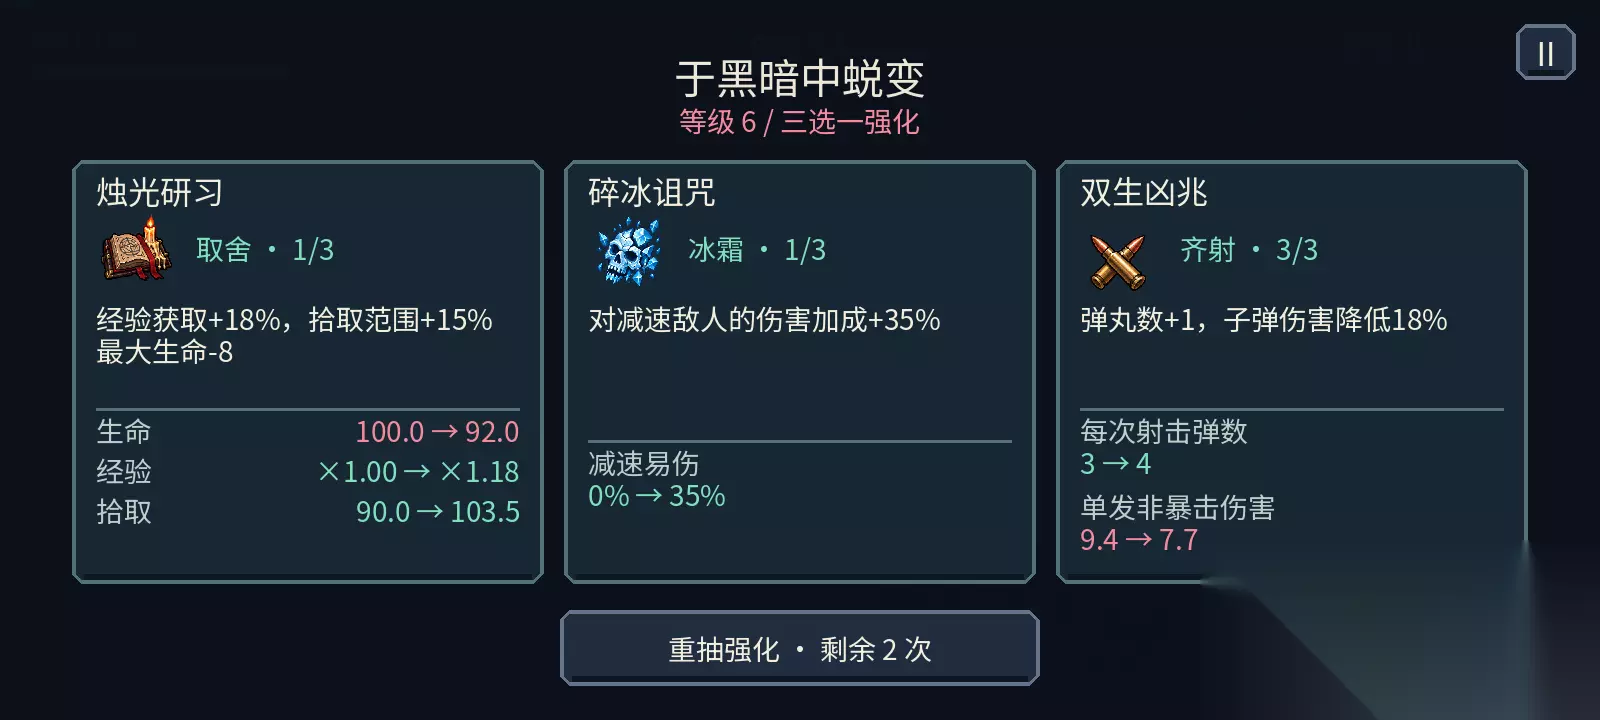The image size is (1600, 720).
Task: Select the 碎冰诅咒 upgrade card title
Action: 652,192
